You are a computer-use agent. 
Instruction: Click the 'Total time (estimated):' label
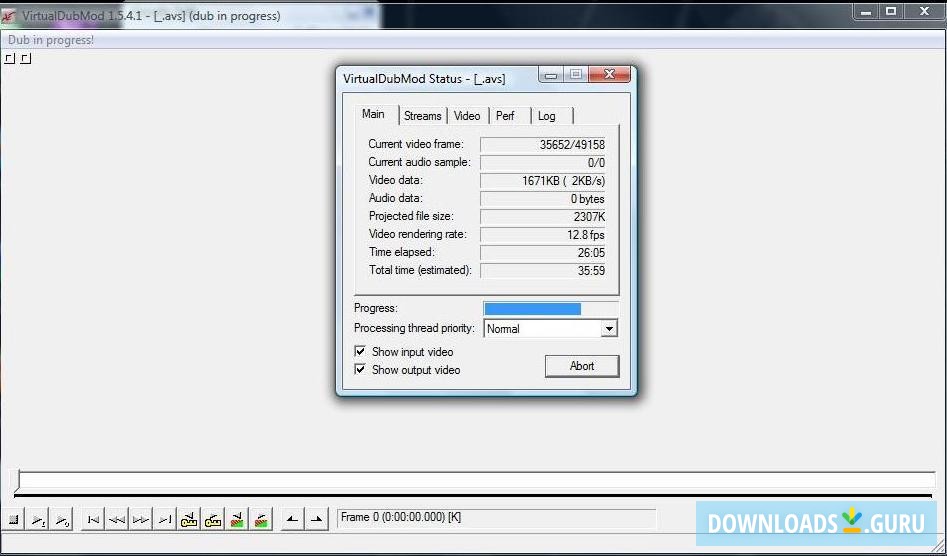coord(420,270)
